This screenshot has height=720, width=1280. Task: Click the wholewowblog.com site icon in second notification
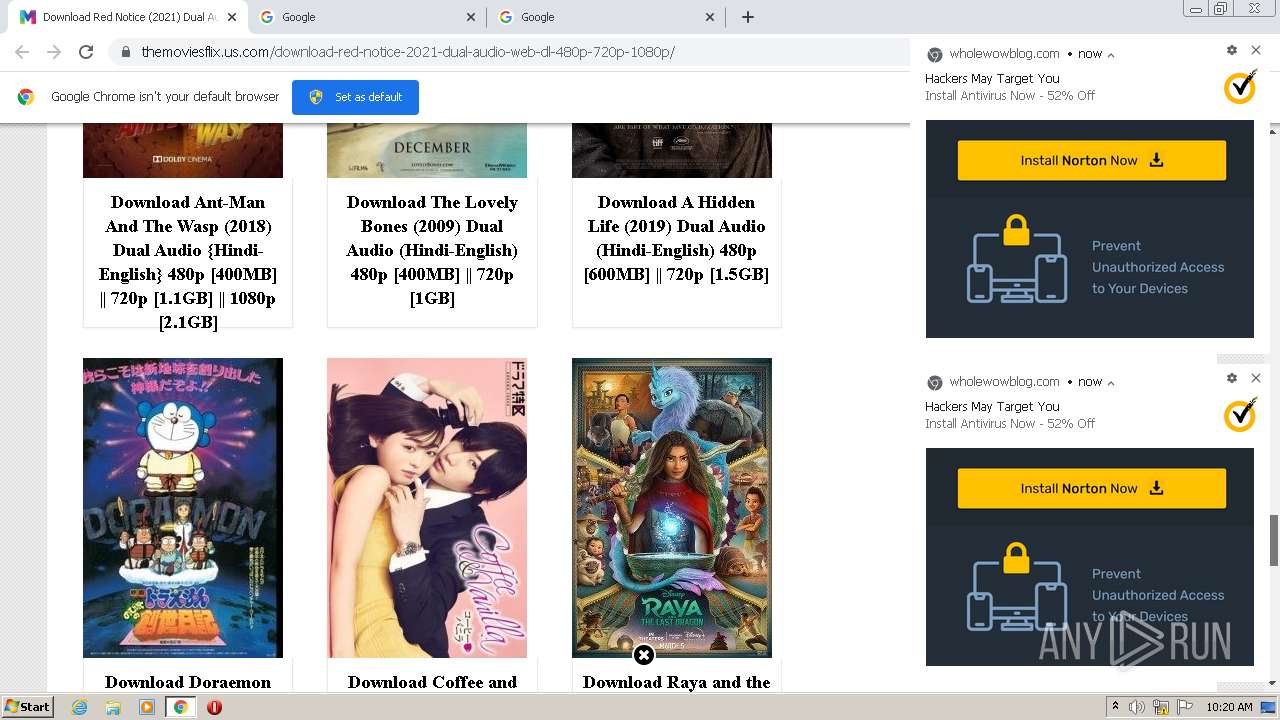click(935, 383)
